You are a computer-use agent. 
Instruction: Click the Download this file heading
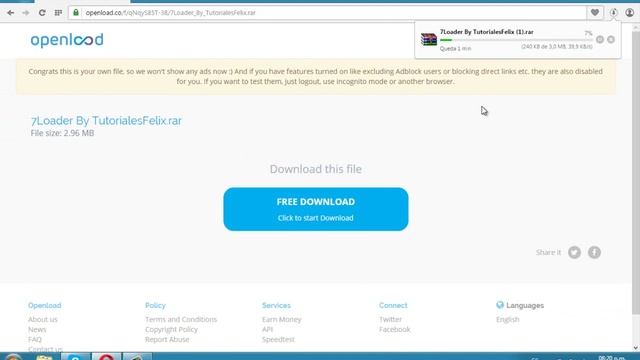[316, 169]
